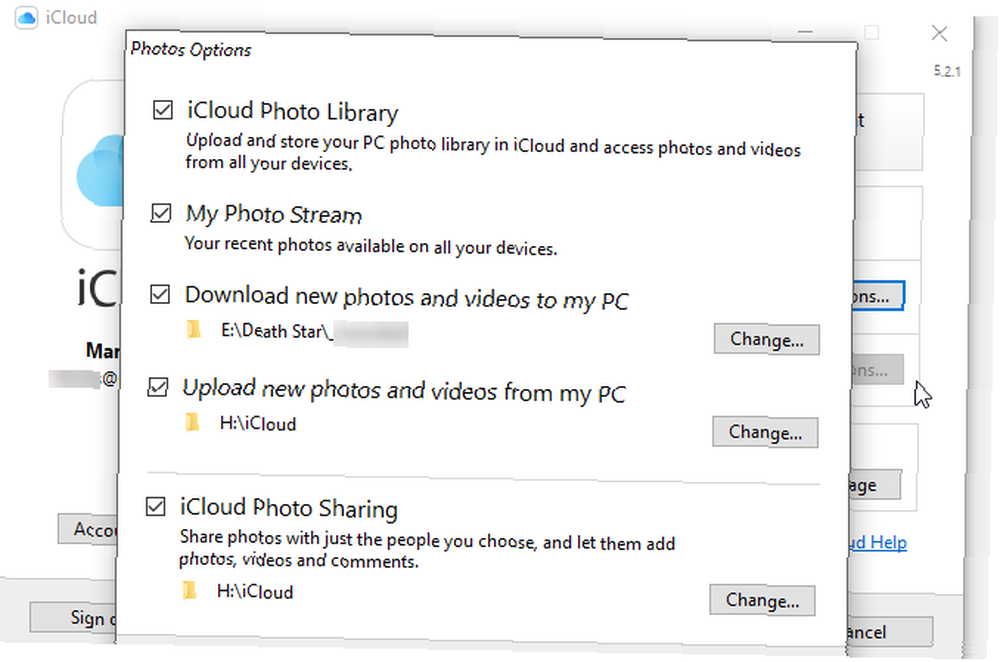Image resolution: width=1000 pixels, height=662 pixels.
Task: Click folder icon under Upload new photos
Action: (x=192, y=422)
